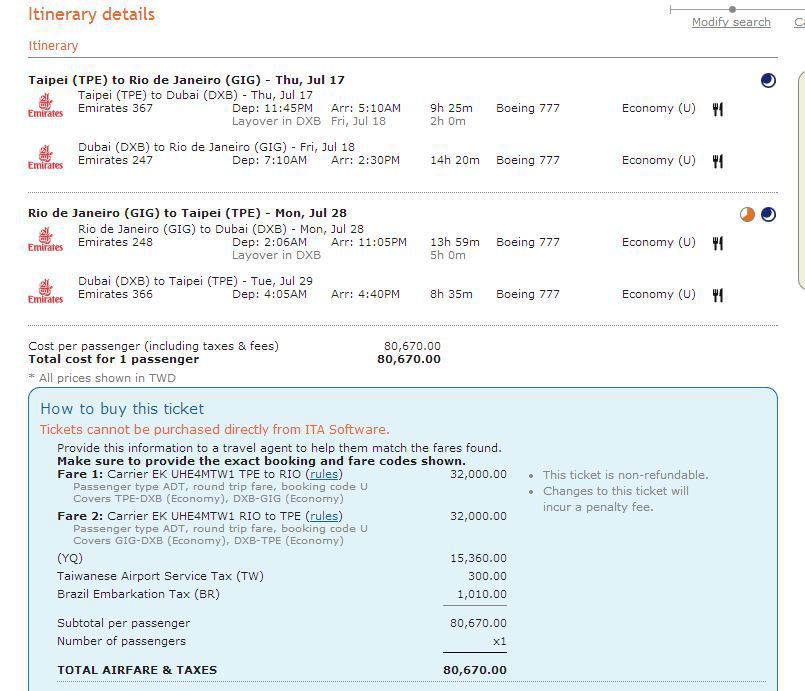Screen dimensions: 805x691
Task: Click 'Dep: 11:45PM' departure time
Action: click(x=273, y=108)
